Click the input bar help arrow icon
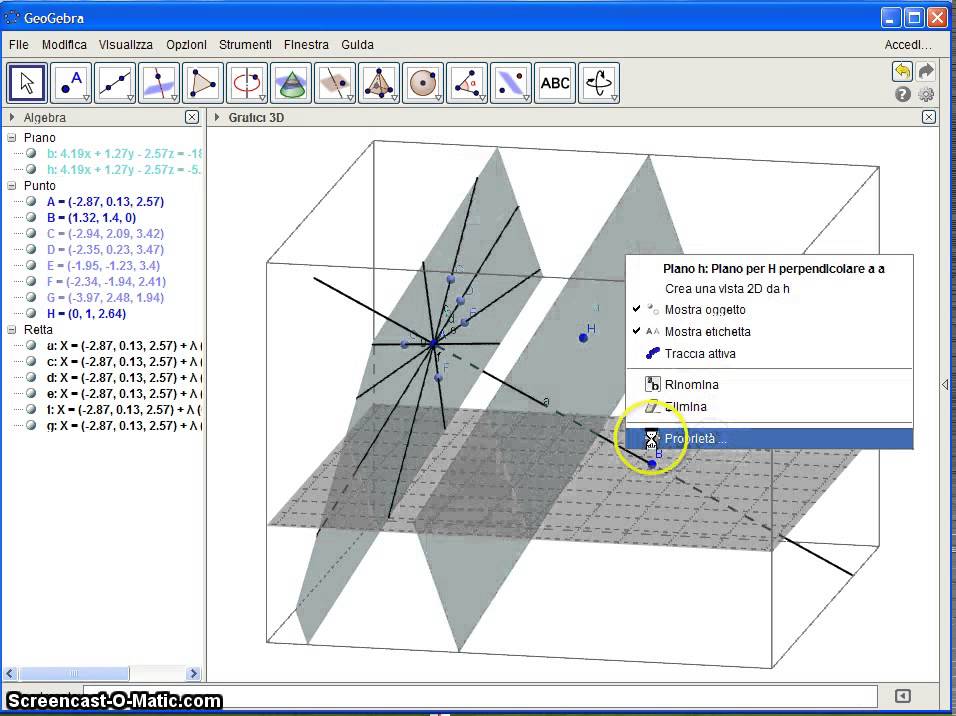Viewport: 956px width, 716px height. 903,696
